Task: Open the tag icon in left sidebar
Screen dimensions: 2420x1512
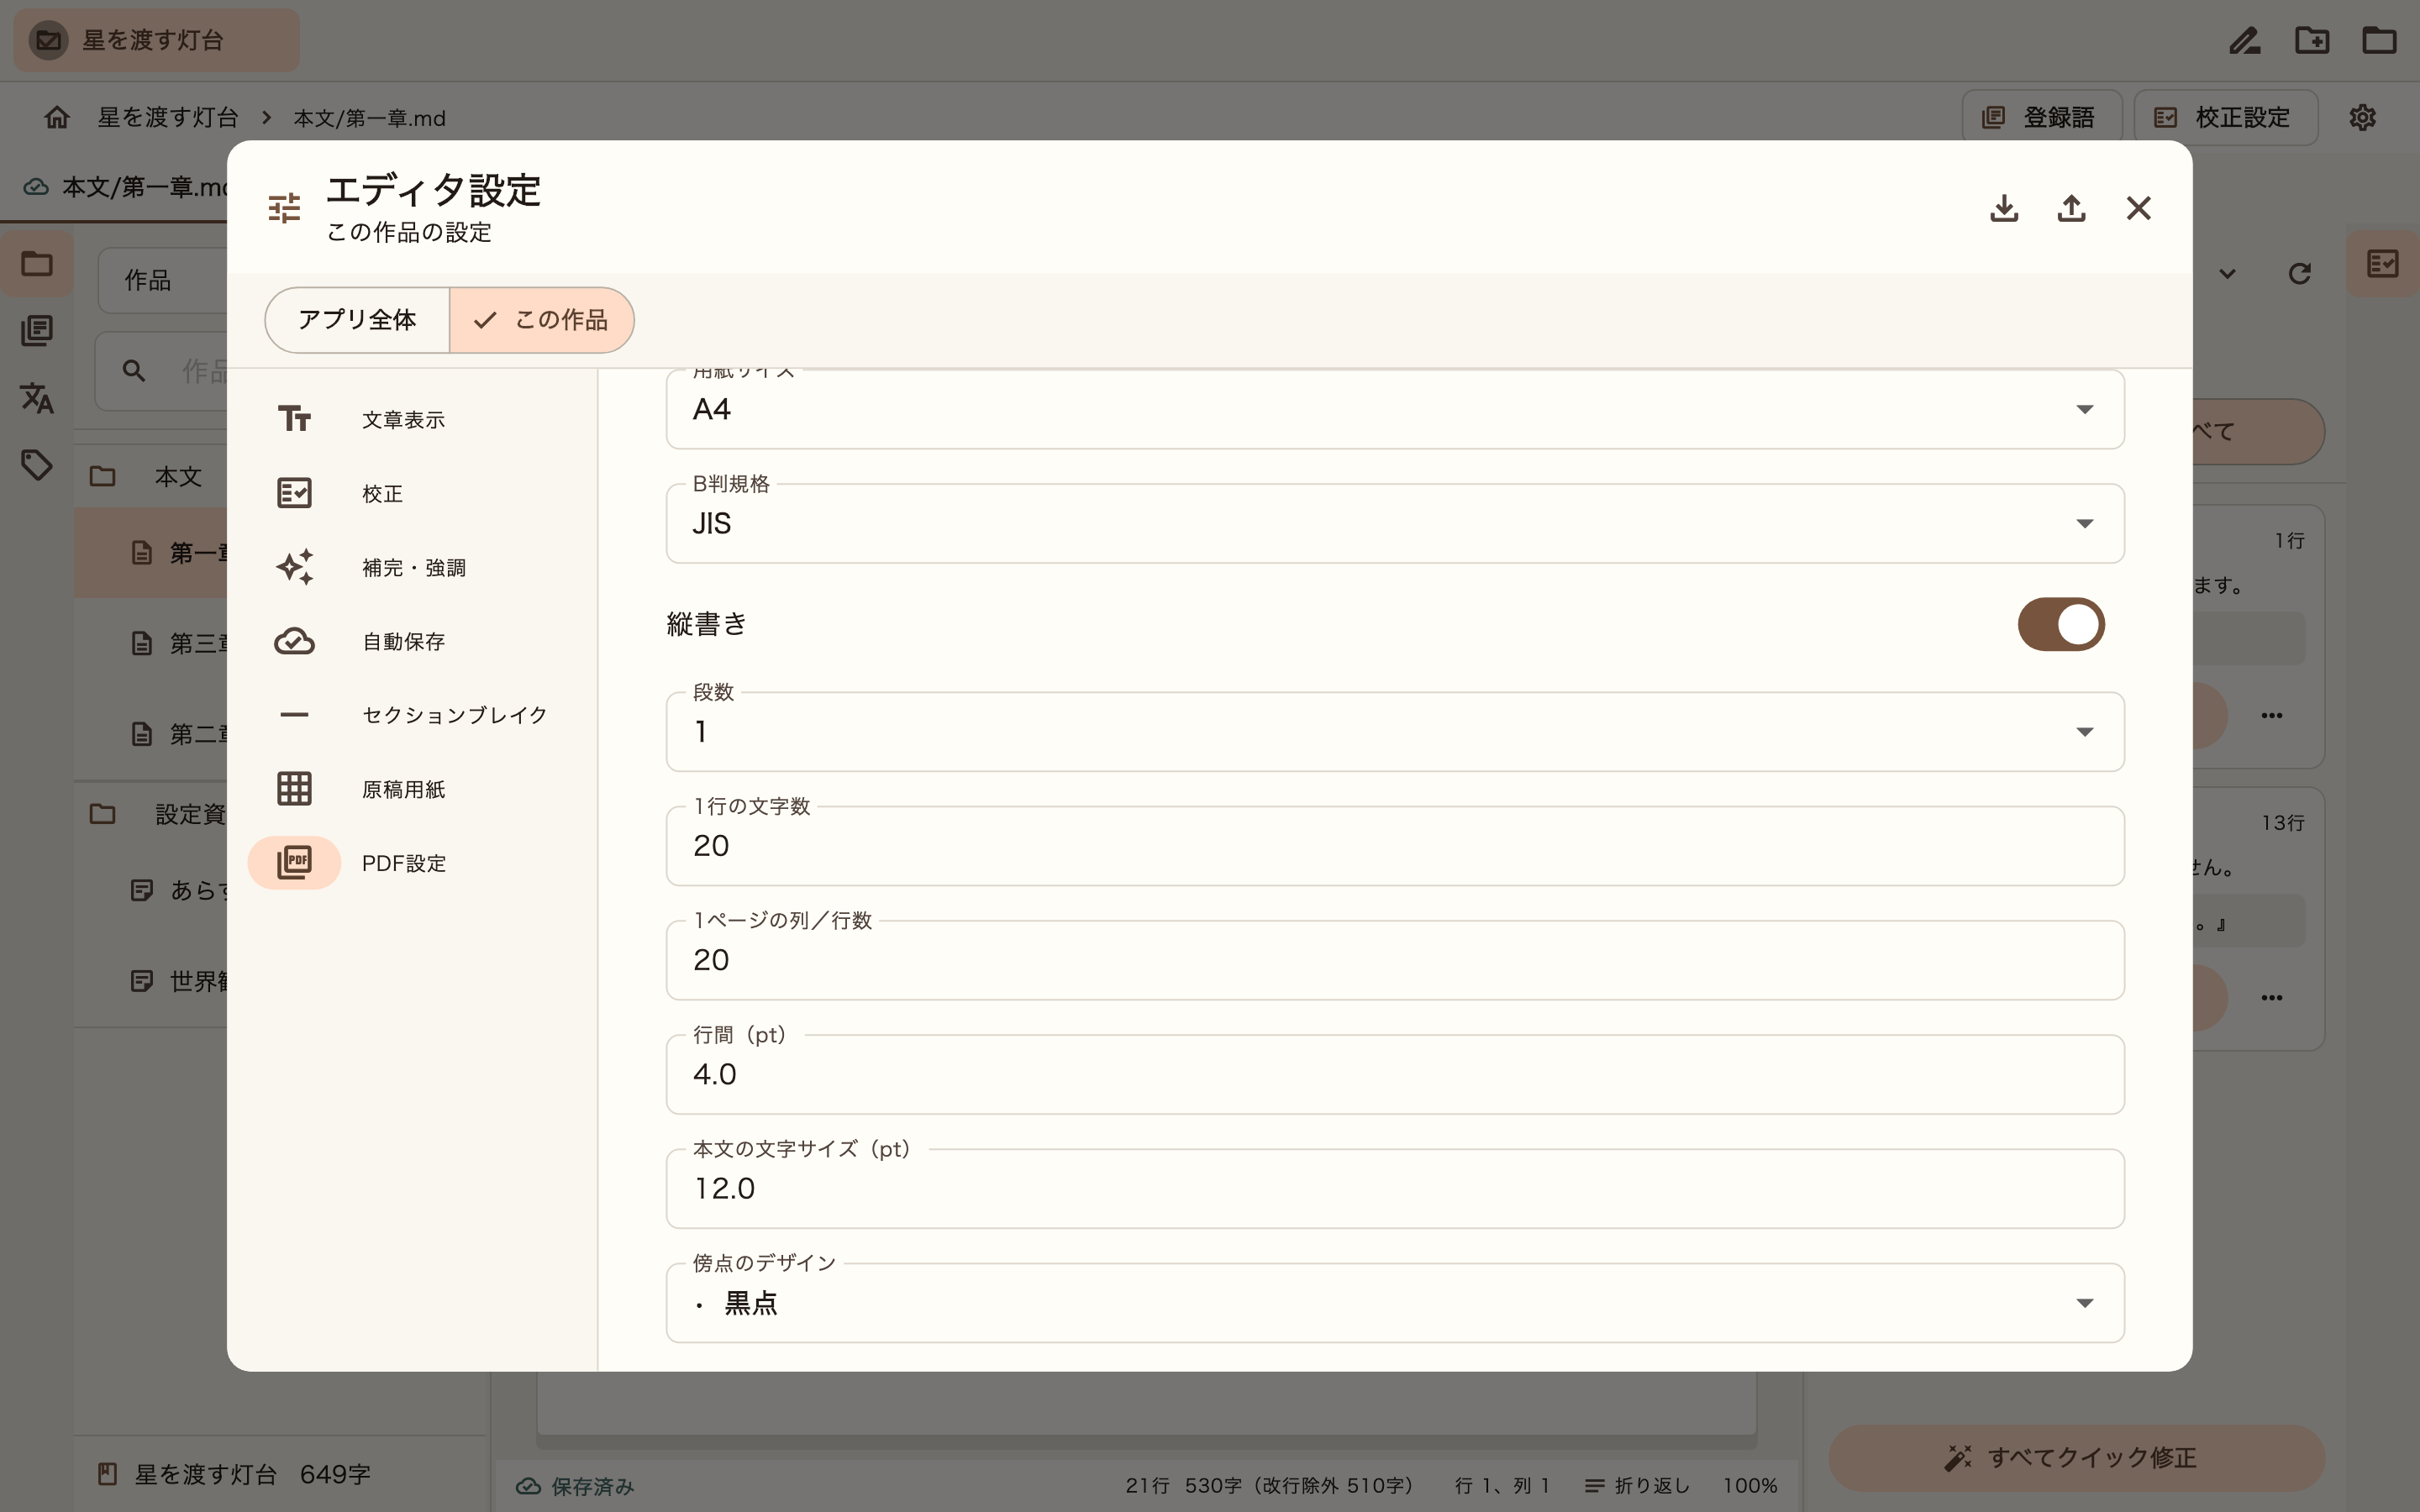Action: pyautogui.click(x=37, y=465)
